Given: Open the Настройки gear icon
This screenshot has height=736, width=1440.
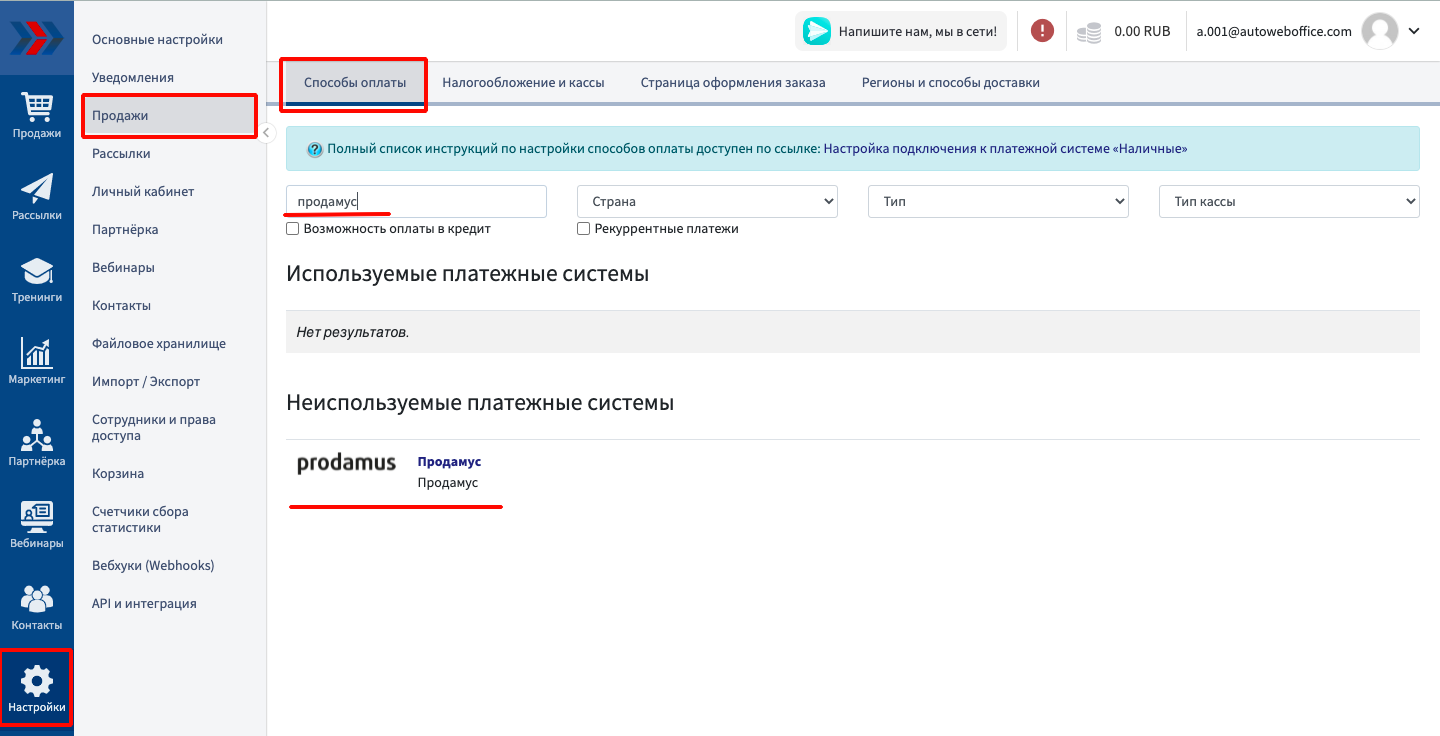Looking at the screenshot, I should pos(37,681).
